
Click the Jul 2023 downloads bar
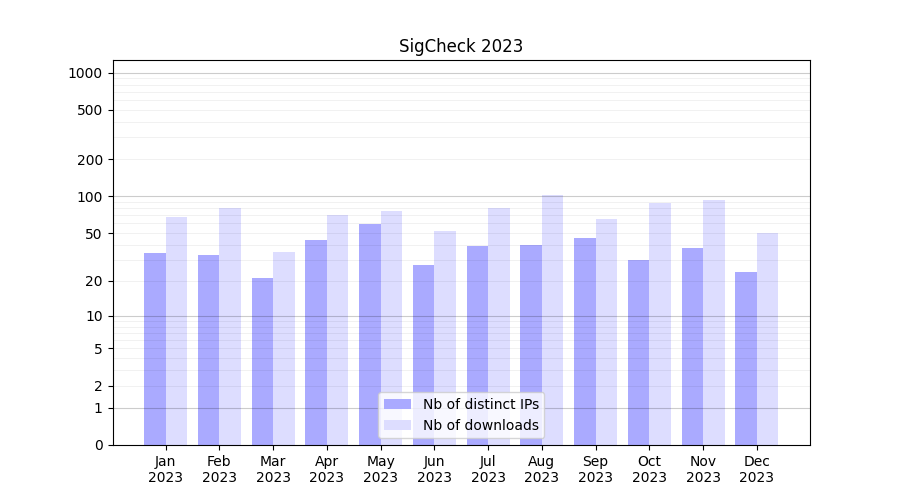point(499,326)
